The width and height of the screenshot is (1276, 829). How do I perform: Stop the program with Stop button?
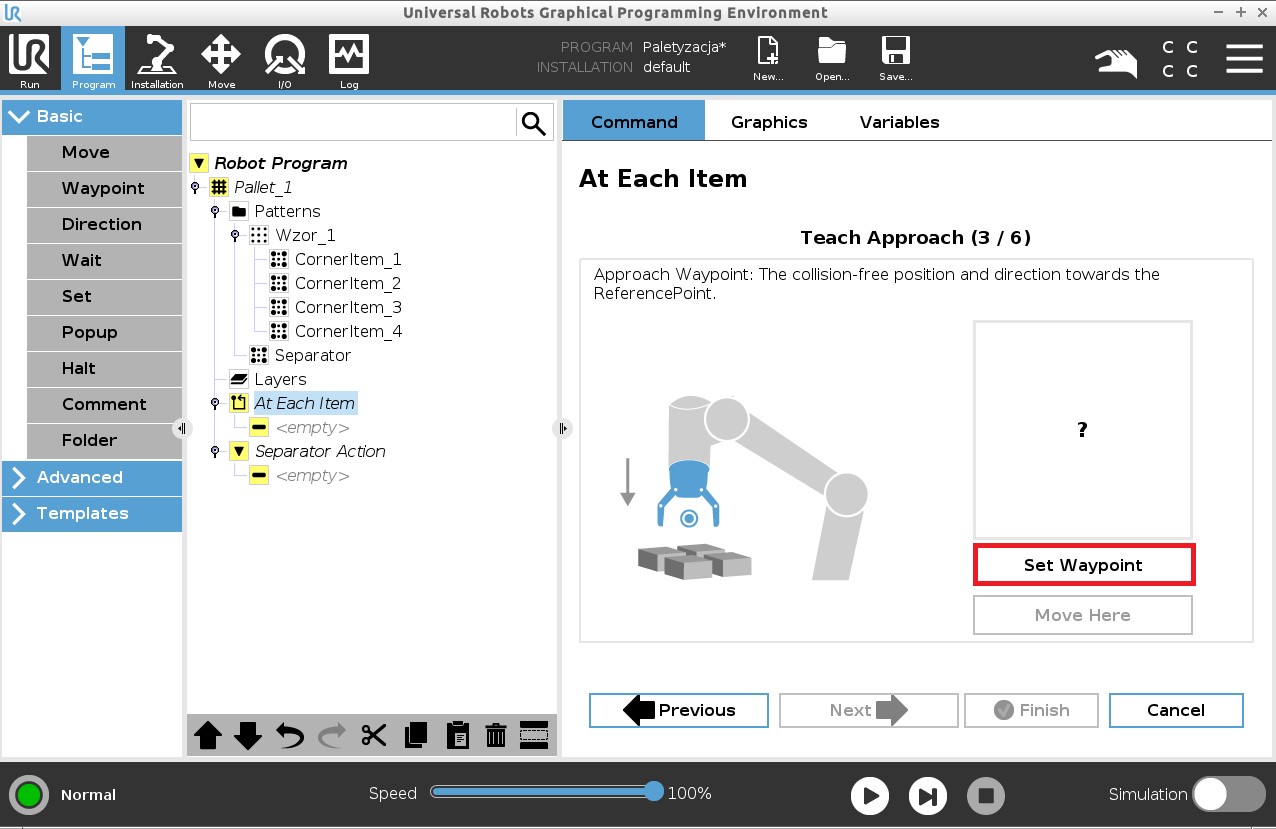986,796
